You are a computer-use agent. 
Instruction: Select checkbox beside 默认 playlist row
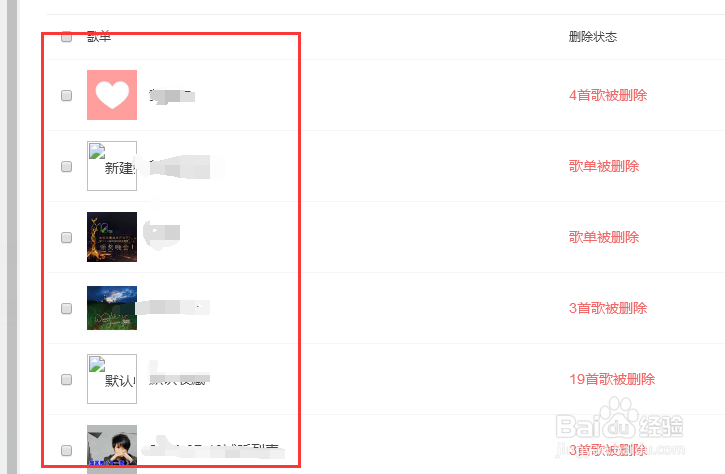pos(67,379)
